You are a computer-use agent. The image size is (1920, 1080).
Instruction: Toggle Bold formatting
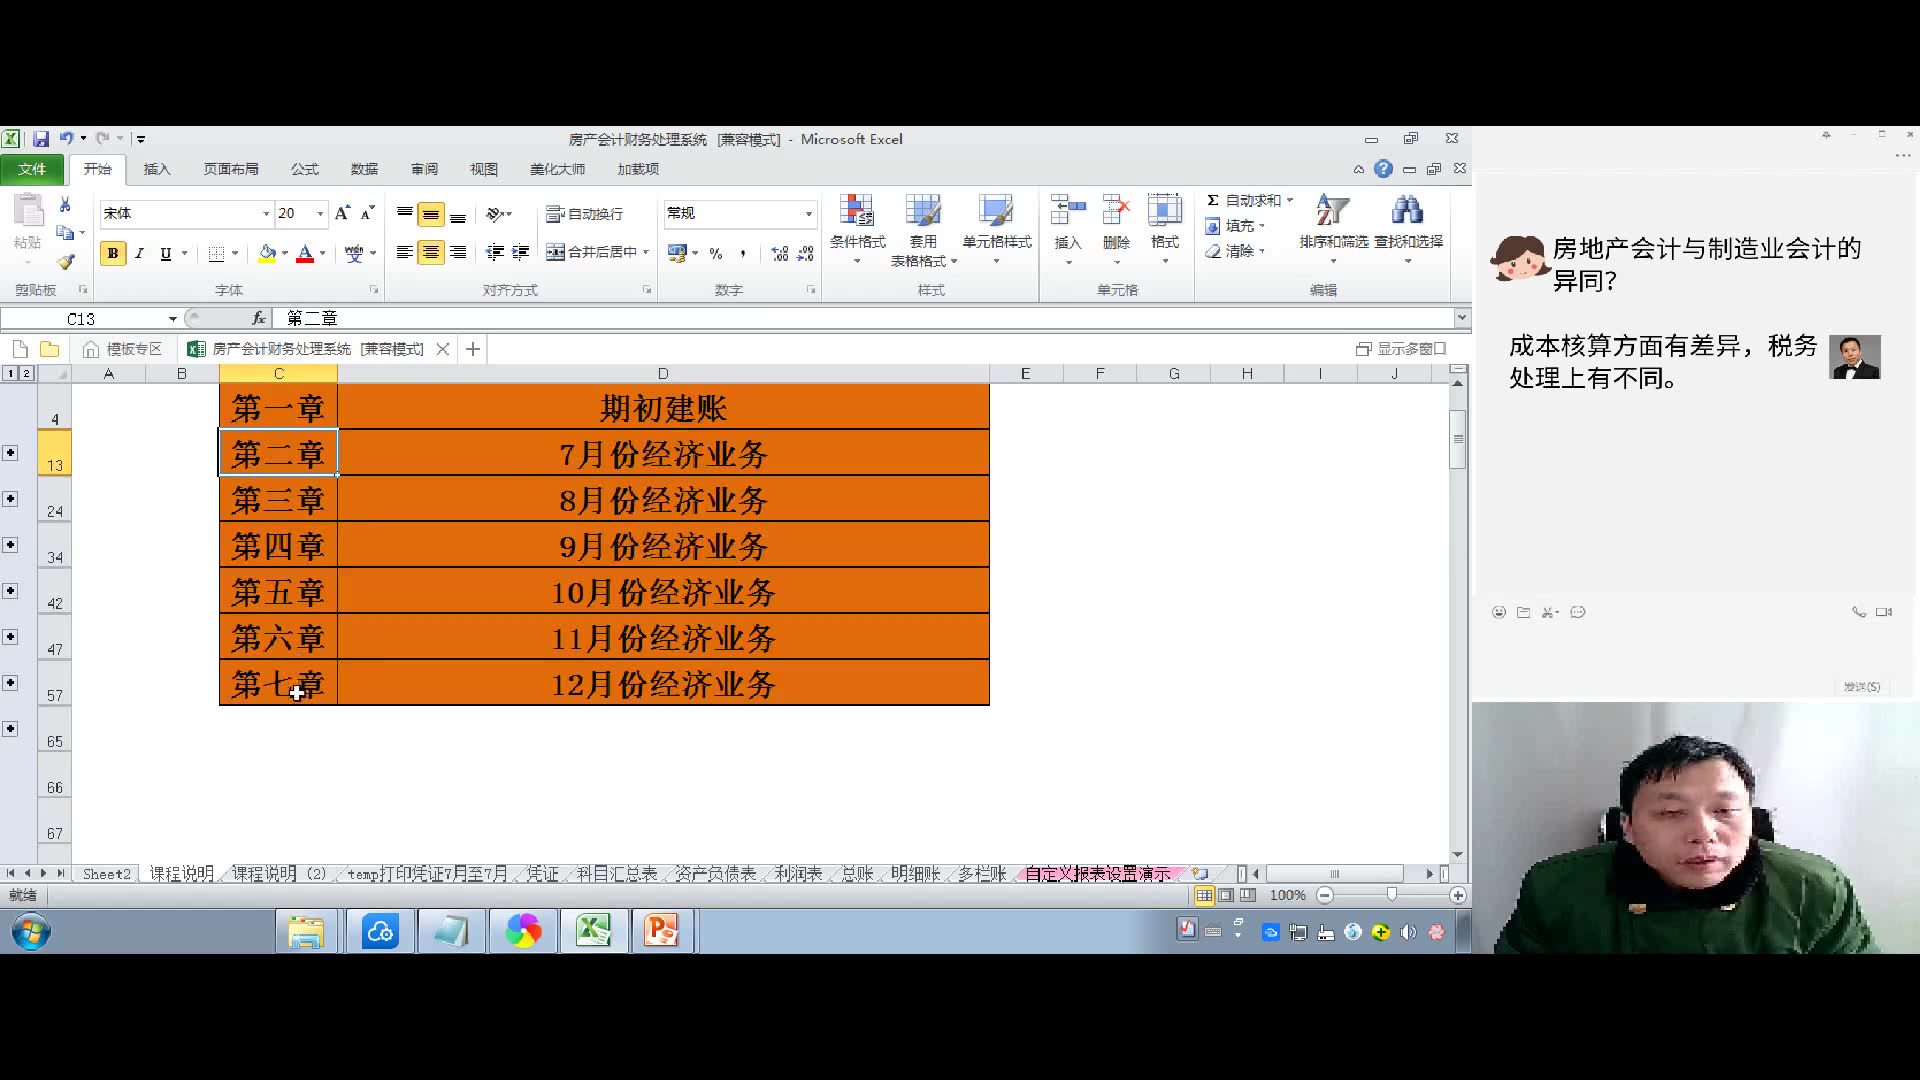point(113,254)
